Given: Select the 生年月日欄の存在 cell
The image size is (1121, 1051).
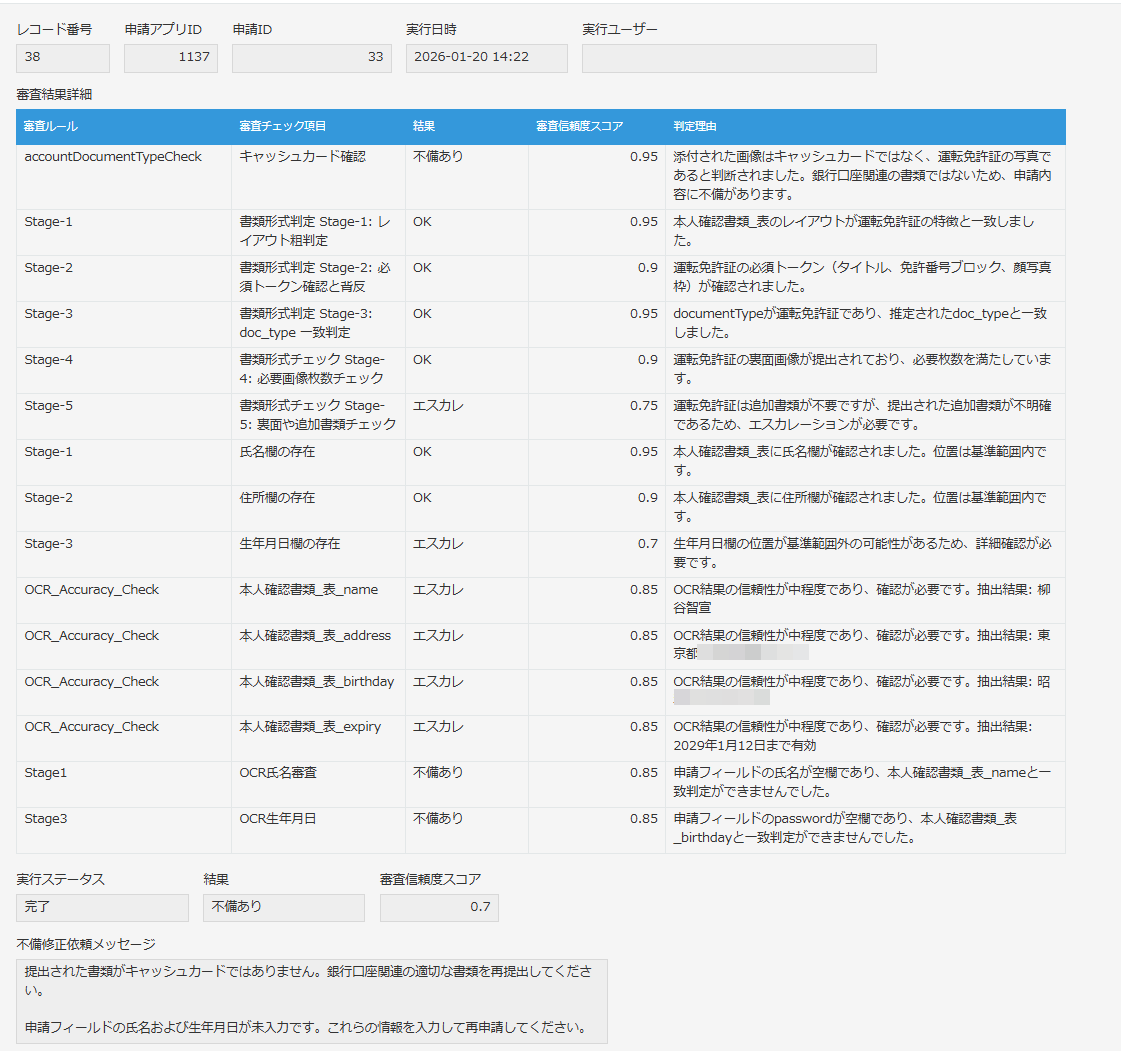Looking at the screenshot, I should [318, 554].
